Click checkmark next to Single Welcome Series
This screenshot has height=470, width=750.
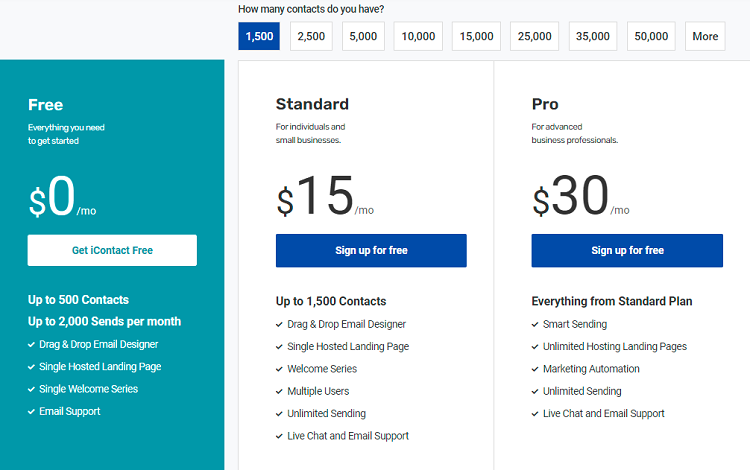click(x=31, y=389)
